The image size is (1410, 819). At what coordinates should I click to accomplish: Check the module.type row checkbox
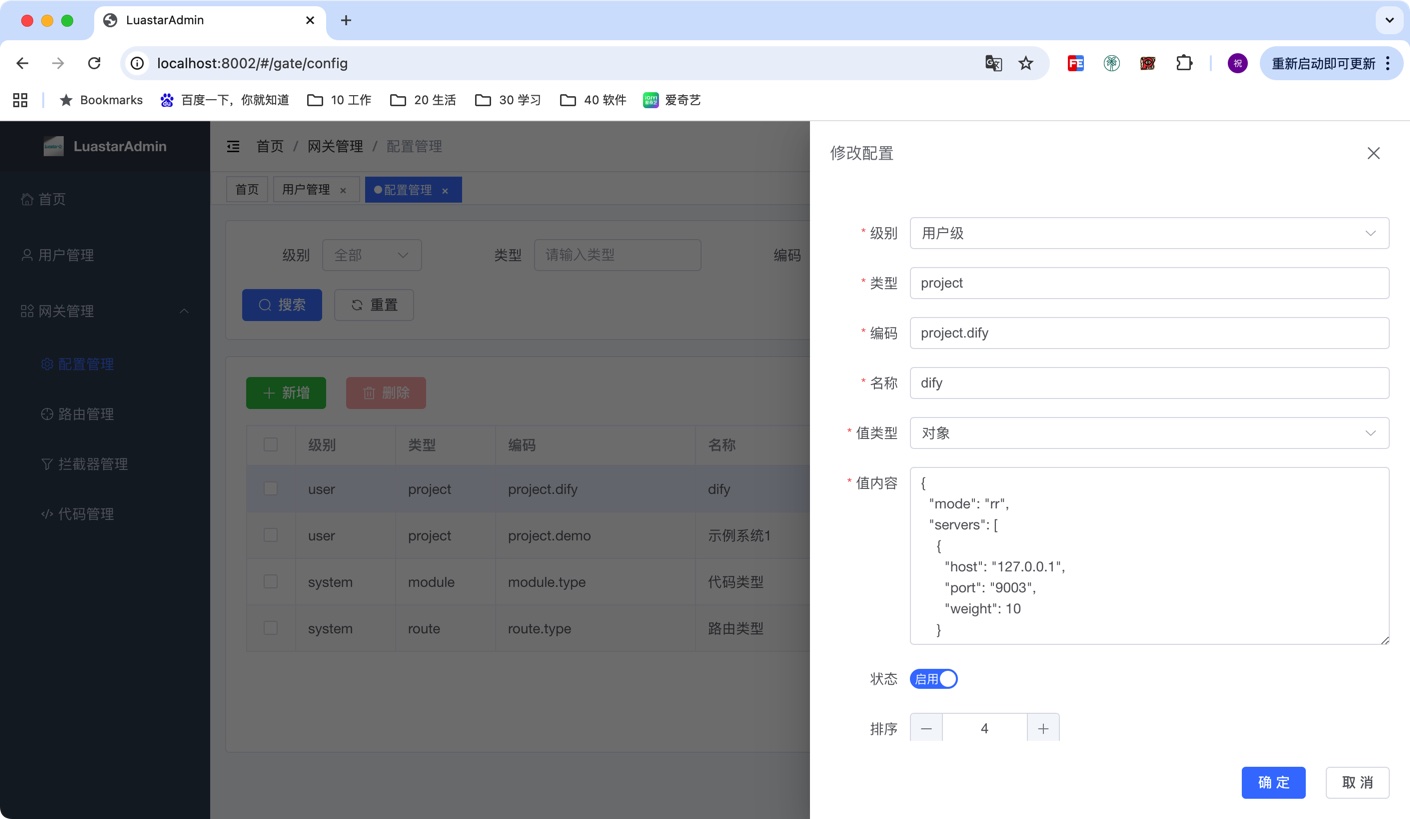(x=271, y=581)
